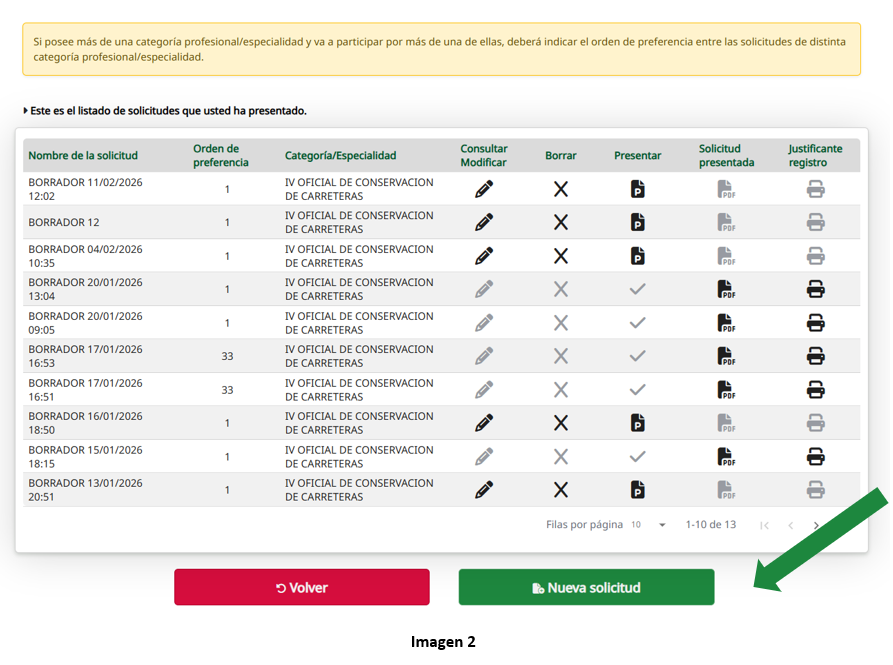Viewport: 893px width, 665px height.
Task: Open PDF of BORRADOR 17/01/2026 16:53
Action: click(x=726, y=356)
